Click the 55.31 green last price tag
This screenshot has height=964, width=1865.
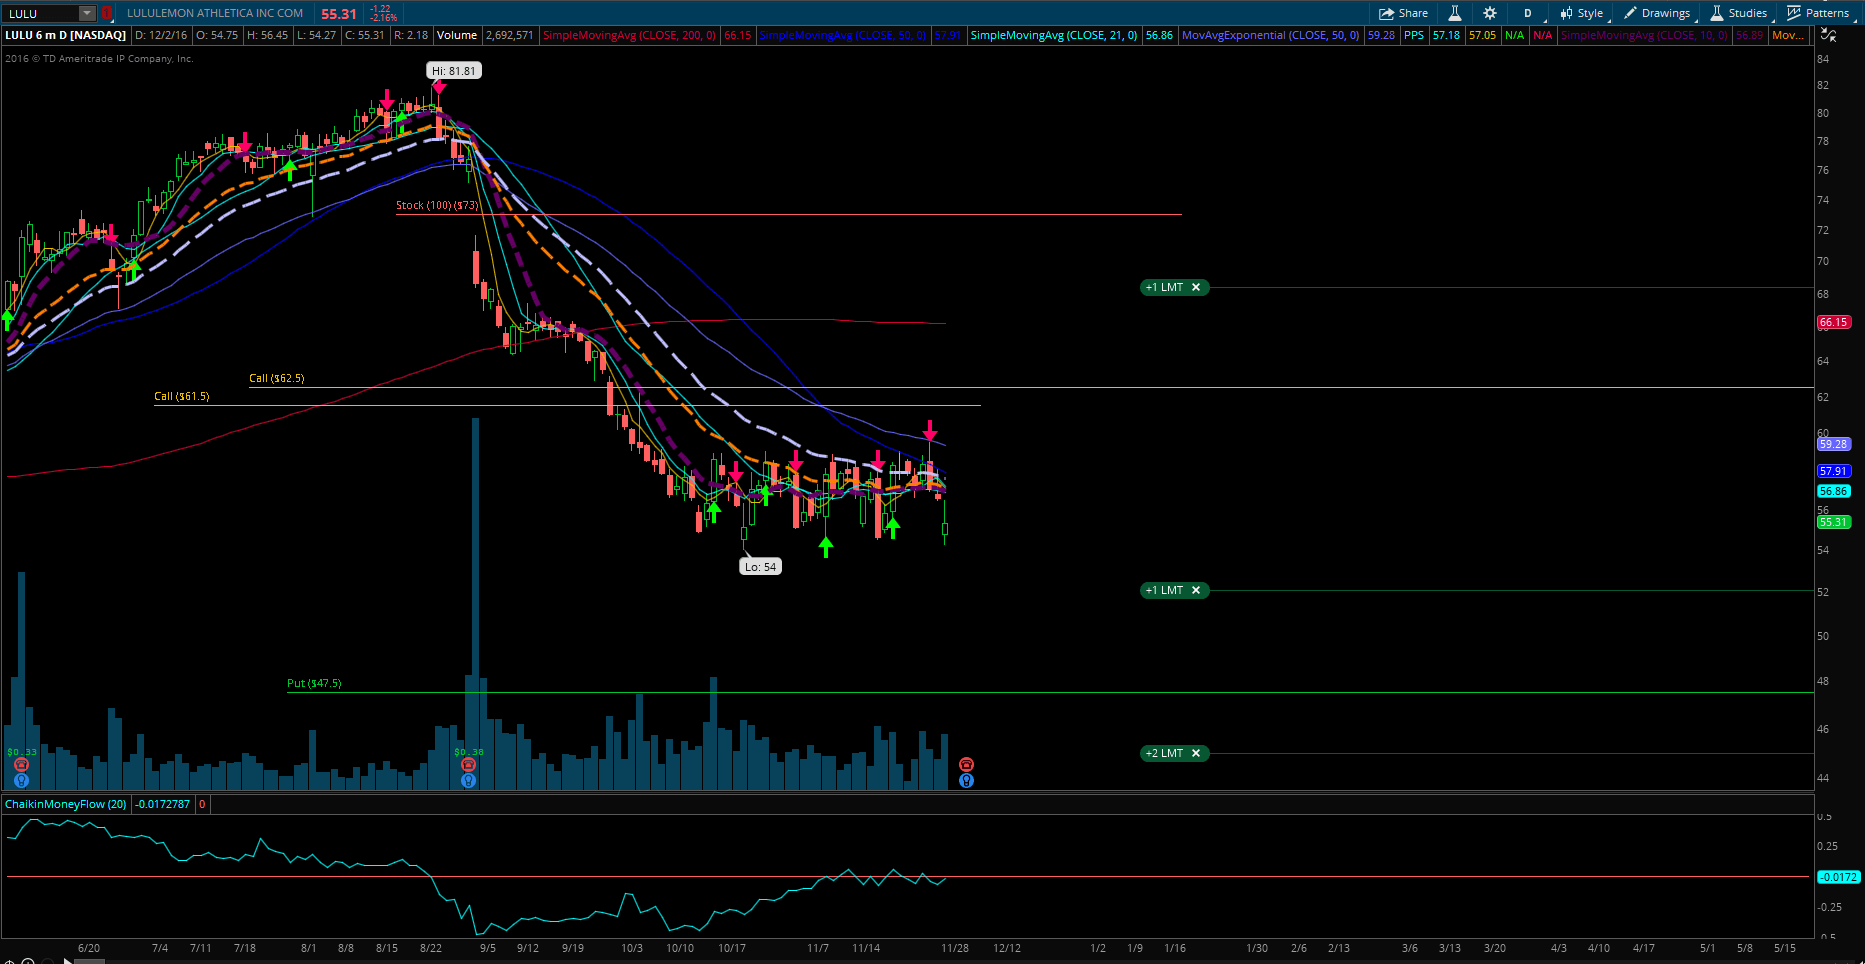1834,522
